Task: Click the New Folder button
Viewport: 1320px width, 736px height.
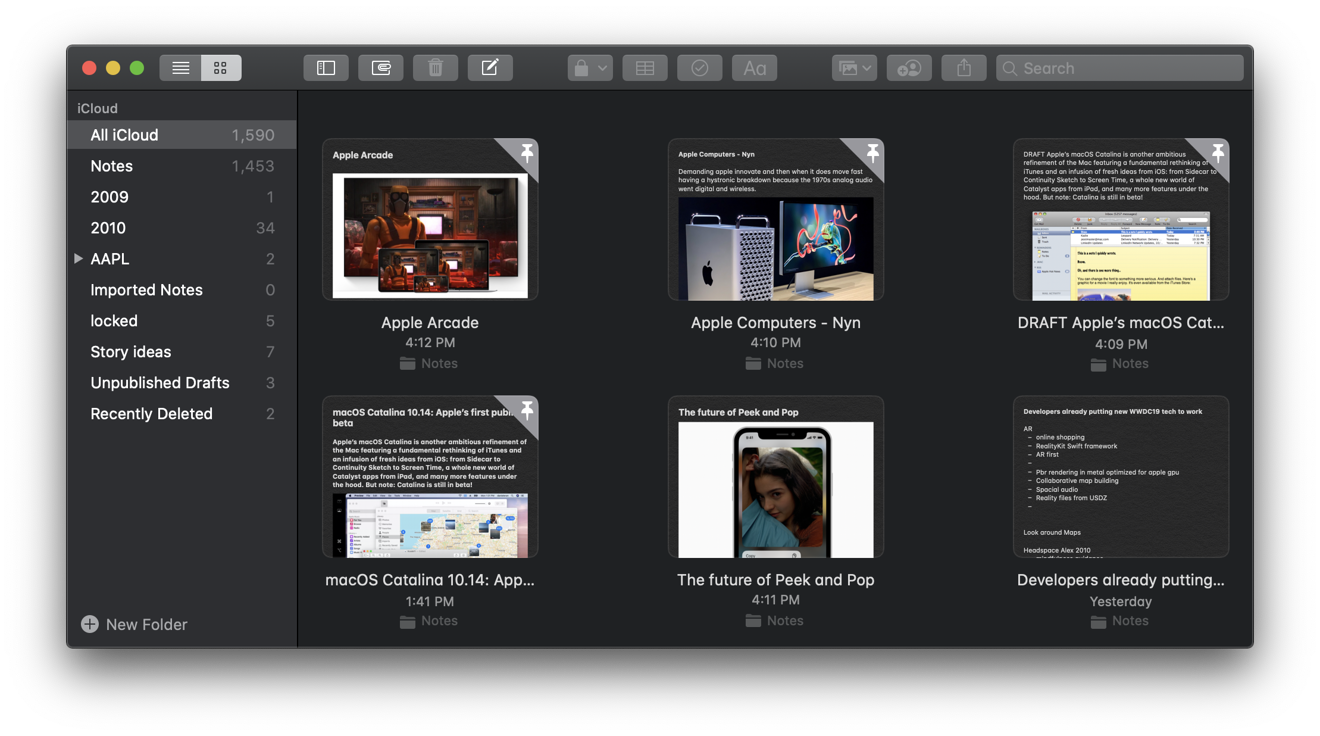Action: click(134, 624)
